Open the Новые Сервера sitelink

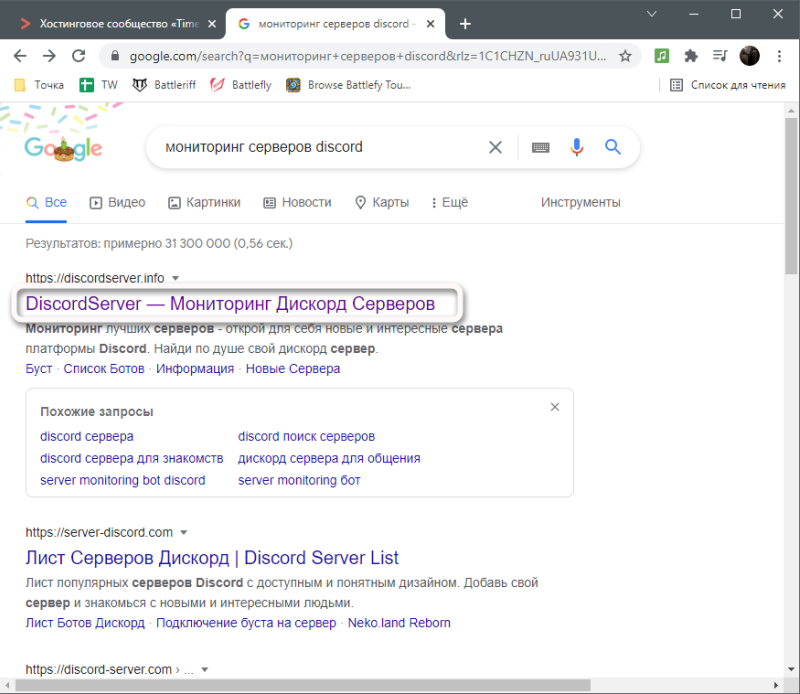293,368
